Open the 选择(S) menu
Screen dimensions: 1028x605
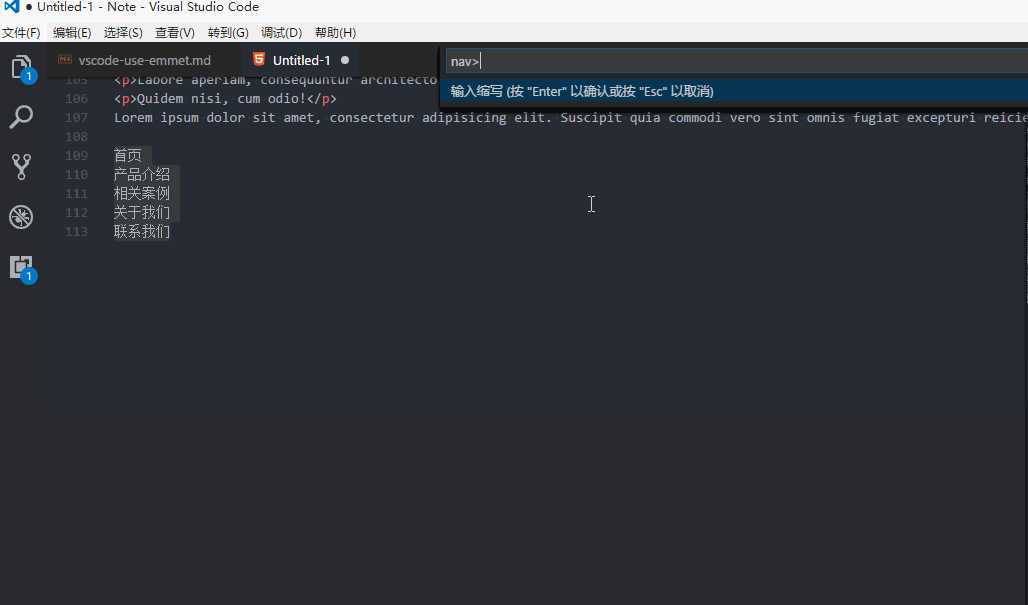point(123,33)
